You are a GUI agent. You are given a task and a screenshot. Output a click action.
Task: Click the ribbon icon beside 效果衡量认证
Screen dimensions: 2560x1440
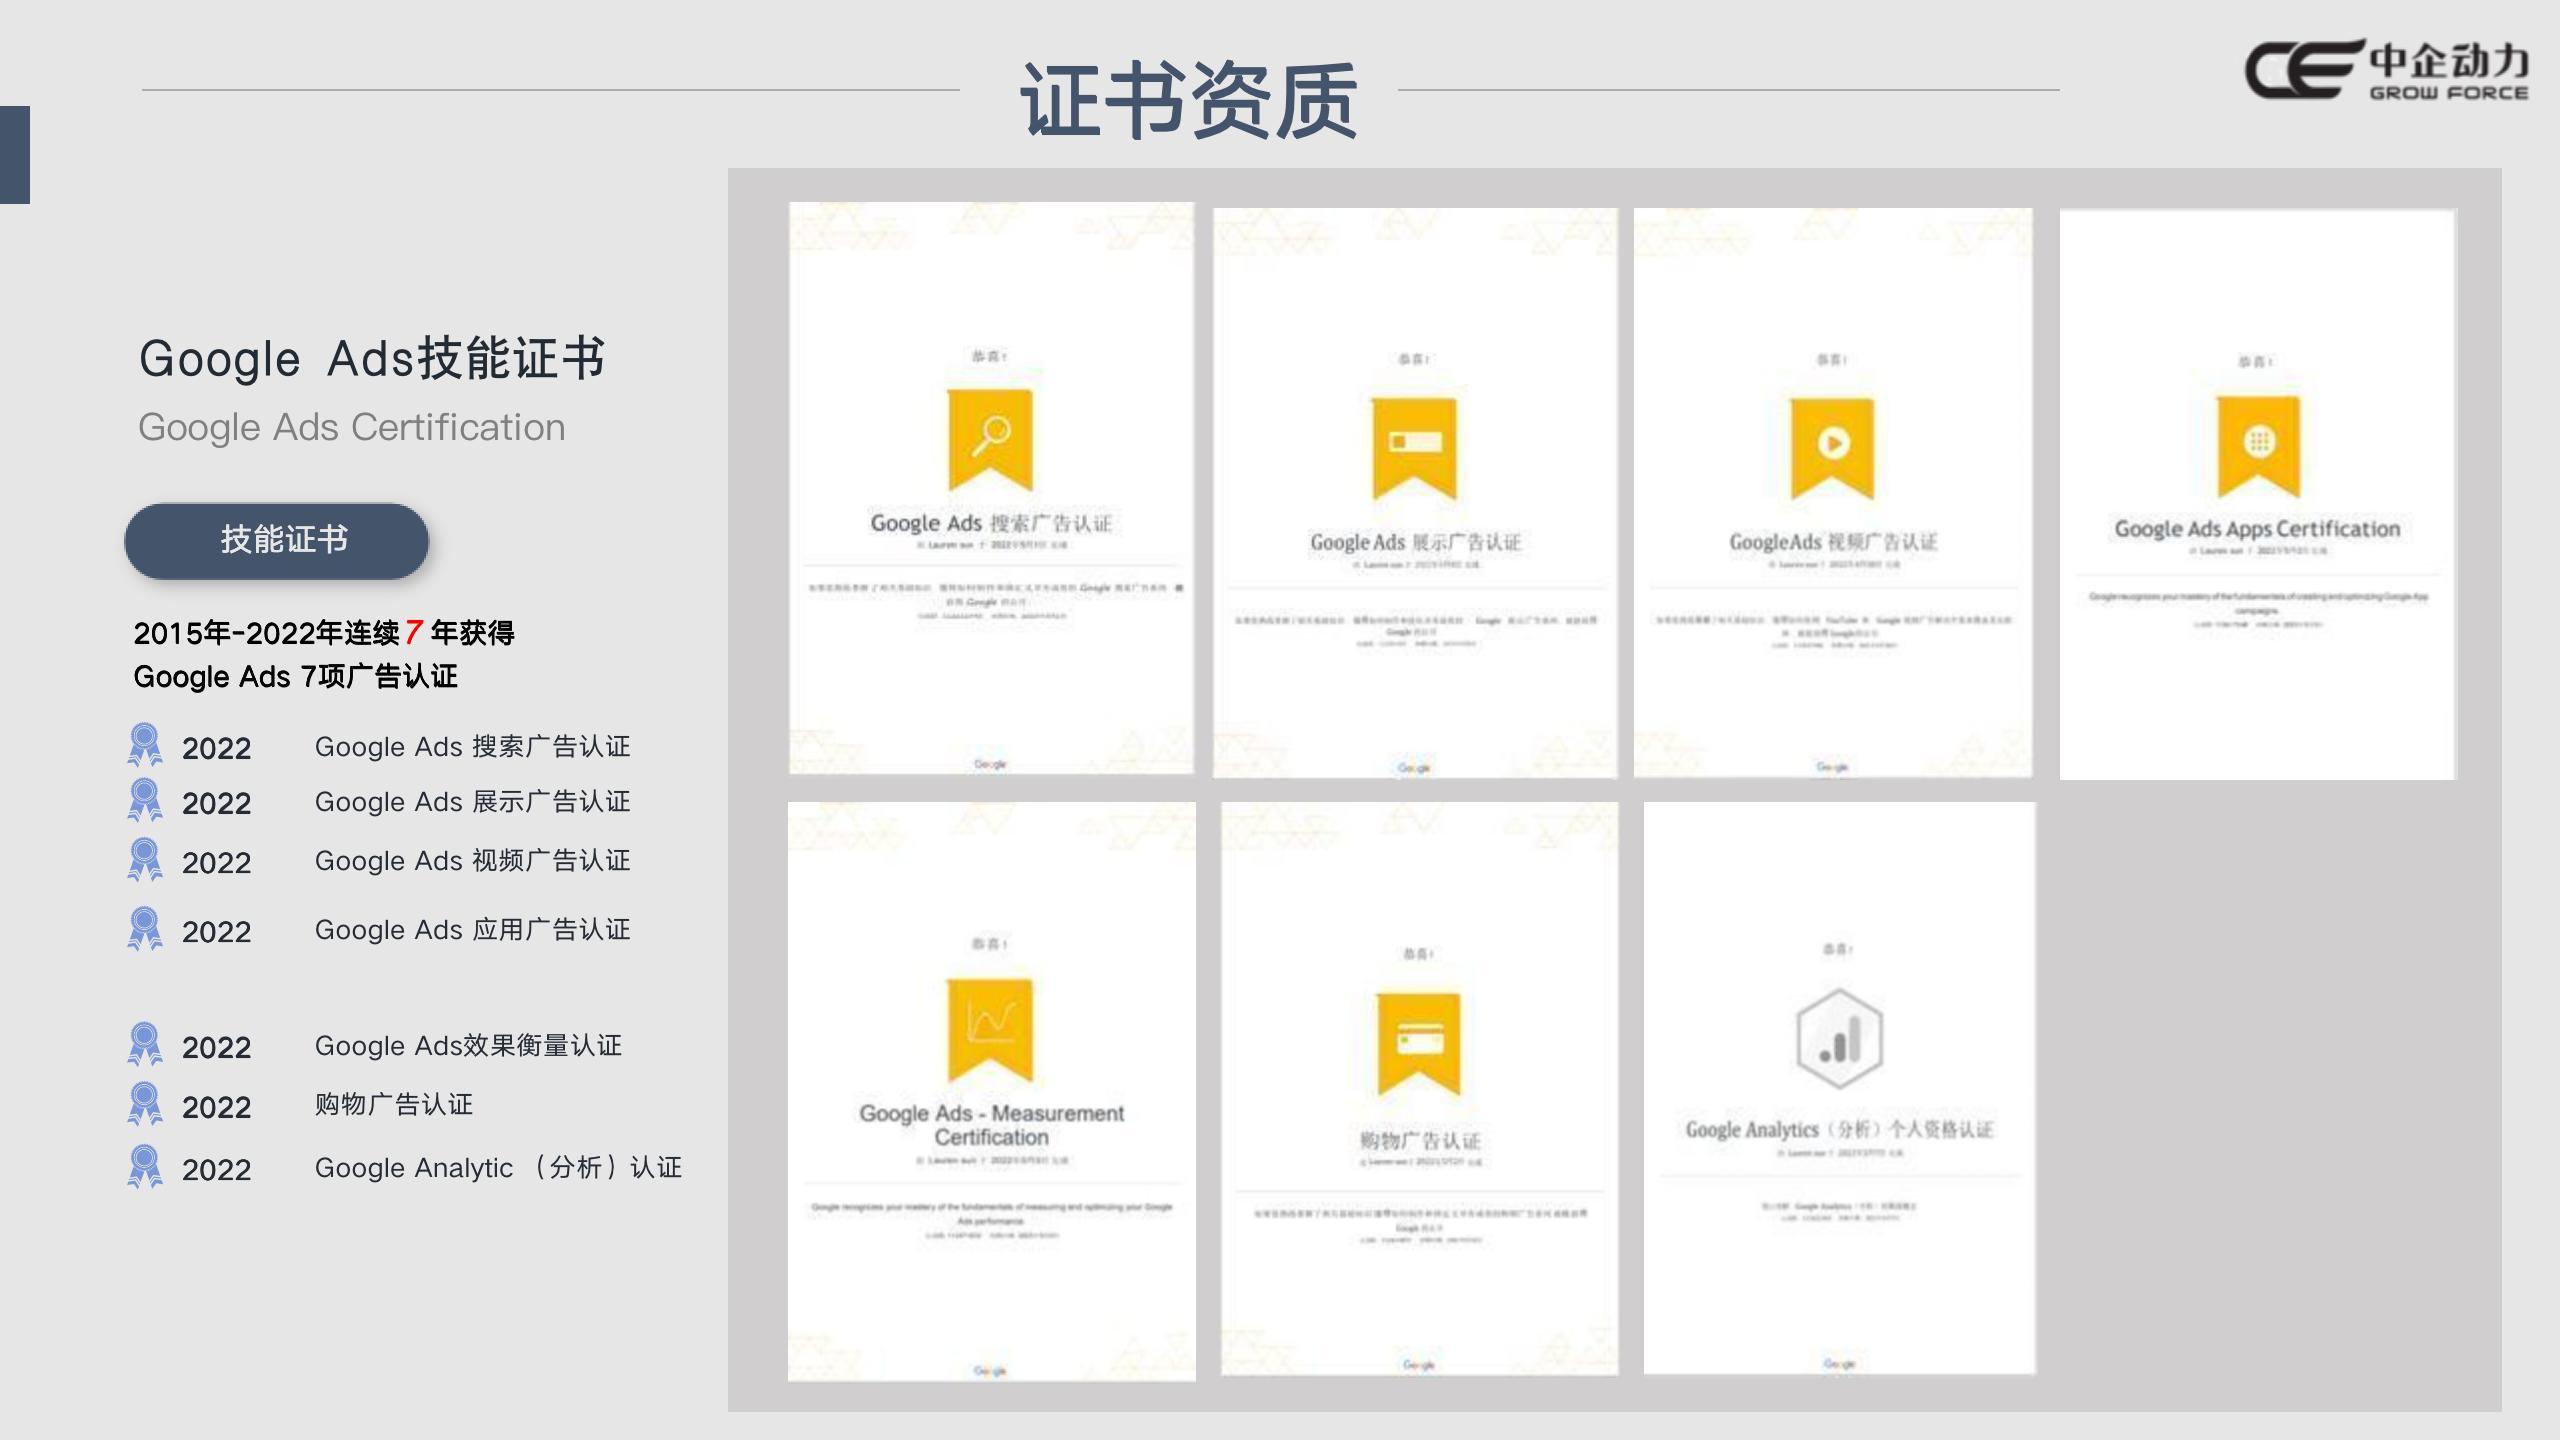pos(145,1044)
